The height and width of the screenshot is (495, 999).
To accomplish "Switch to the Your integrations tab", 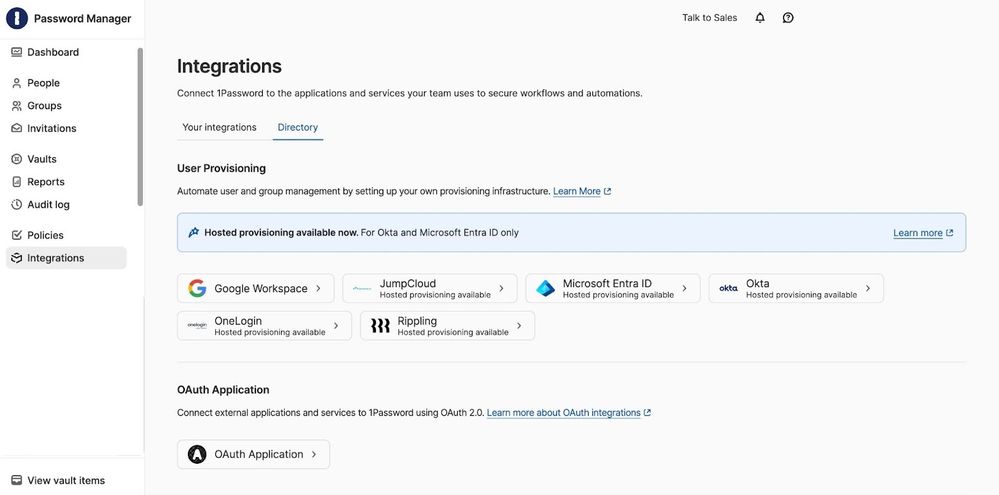I will pos(219,128).
